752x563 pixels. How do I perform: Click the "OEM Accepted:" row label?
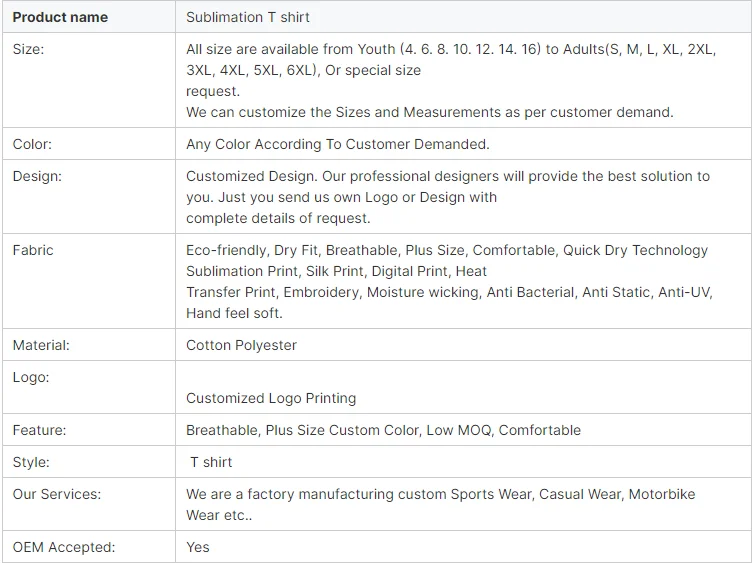coord(64,547)
